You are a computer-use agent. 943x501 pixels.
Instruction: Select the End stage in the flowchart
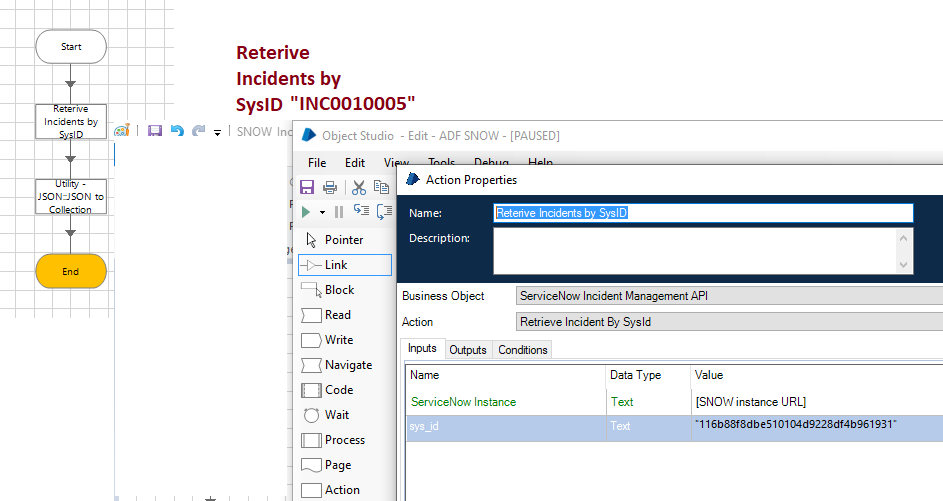[x=70, y=272]
